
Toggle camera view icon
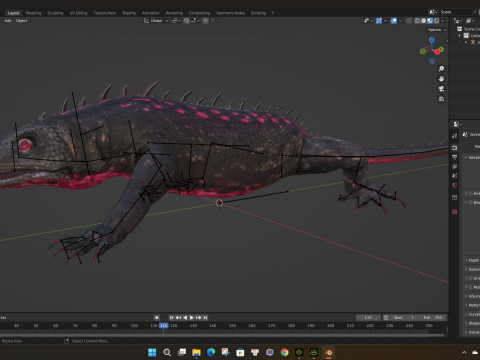(x=441, y=89)
